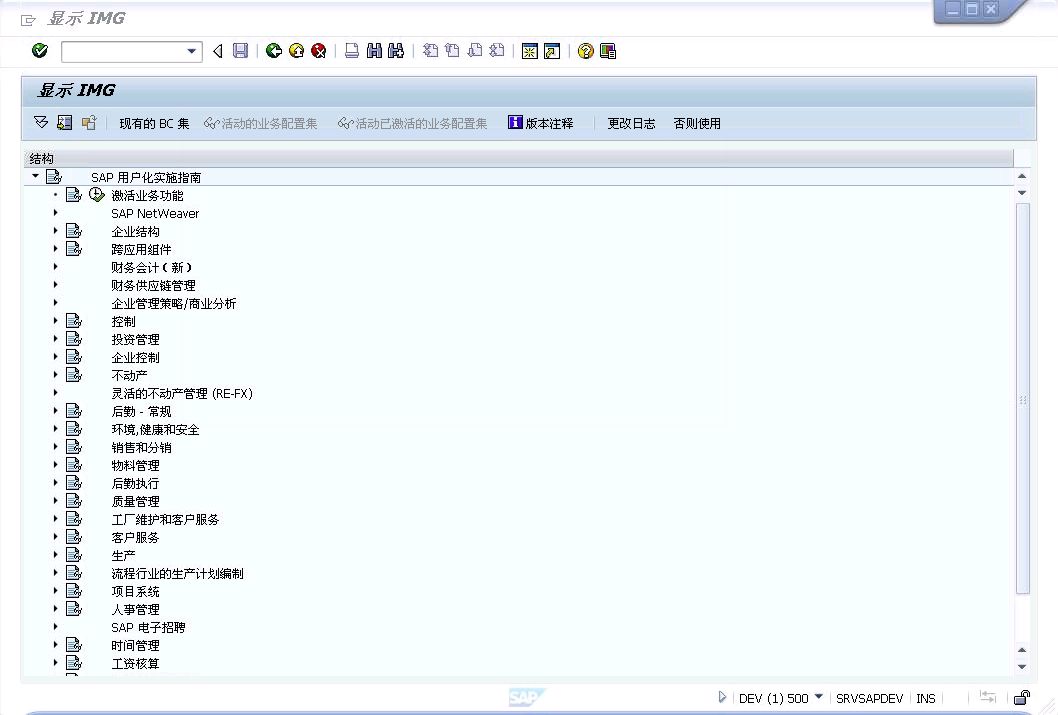Screen dimensions: 1058x715
Task: Open documentation icon beside 项目系统
Action: click(74, 591)
